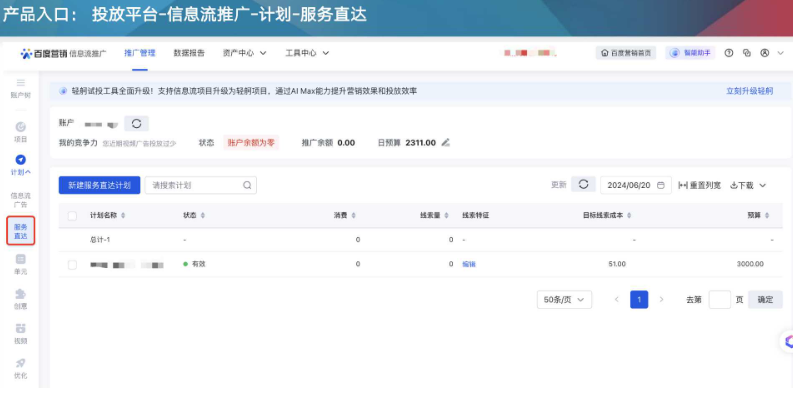Check the 有效 plan row checkbox
The height and width of the screenshot is (394, 793).
[x=72, y=265]
